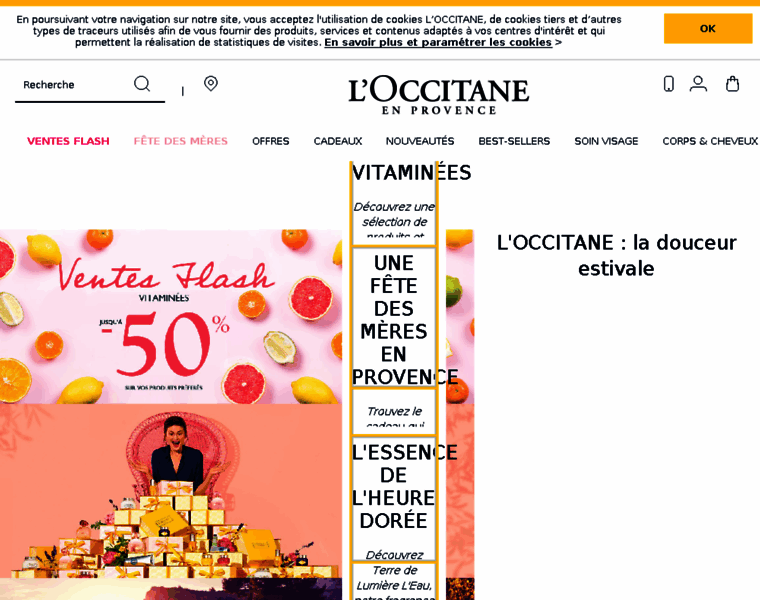This screenshot has width=760, height=600.
Task: Open the mobile phone icon
Action: [x=668, y=83]
